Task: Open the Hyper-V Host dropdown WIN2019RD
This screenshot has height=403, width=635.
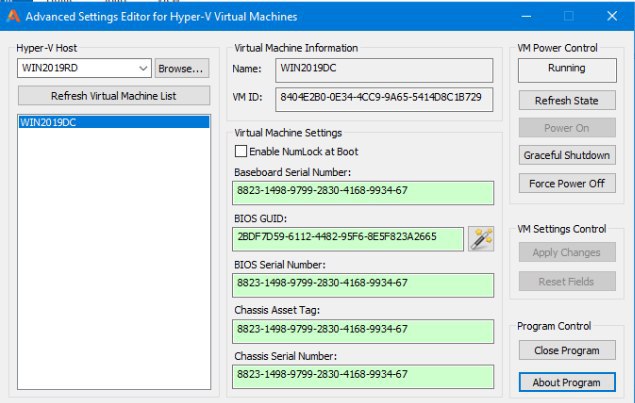Action: coord(84,68)
